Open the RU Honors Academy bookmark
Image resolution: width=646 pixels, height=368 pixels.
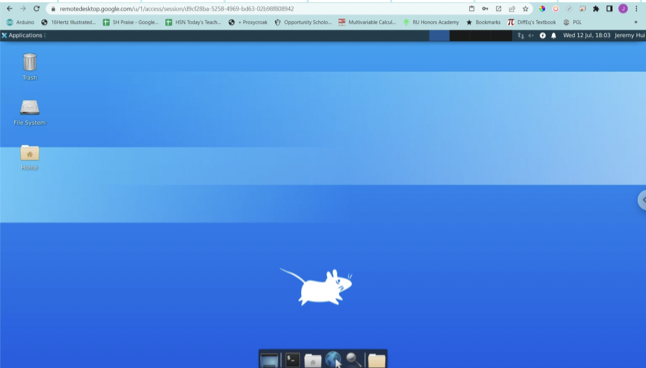[431, 22]
